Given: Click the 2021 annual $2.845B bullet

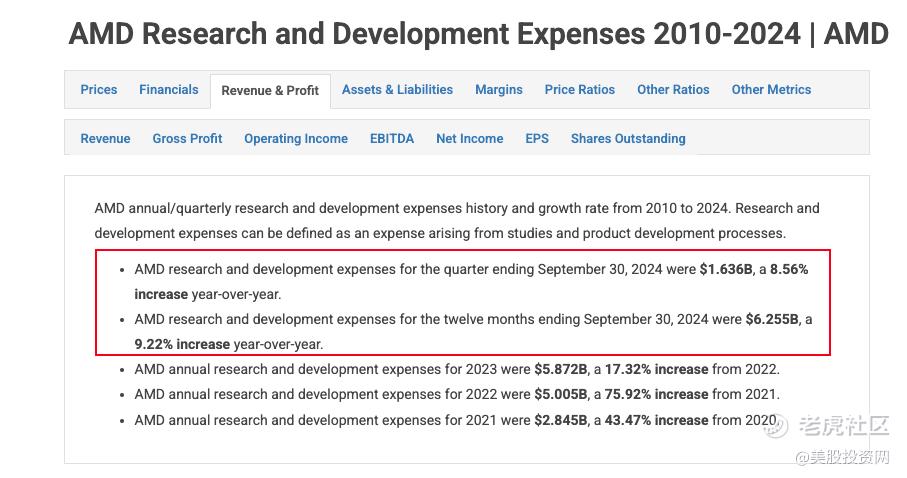Looking at the screenshot, I should point(455,420).
